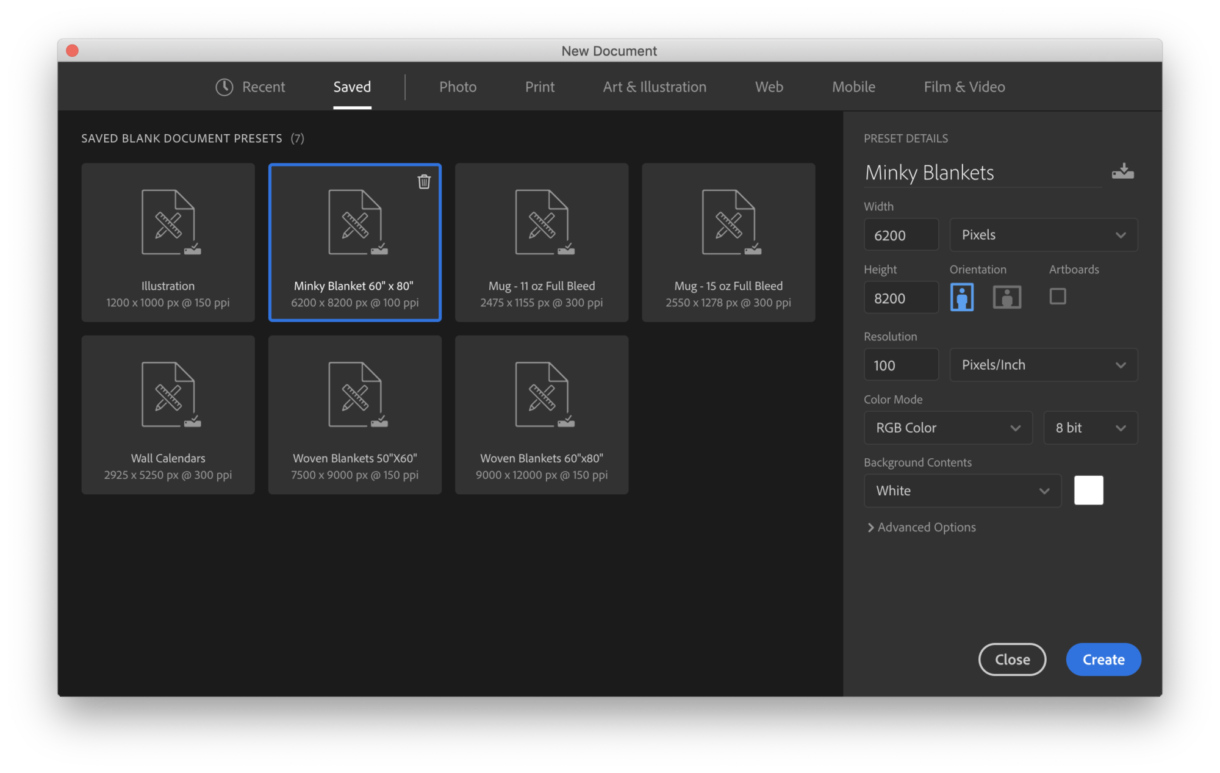Screen dimensions: 1220x773
Task: Click the Create button
Action: click(x=1103, y=659)
